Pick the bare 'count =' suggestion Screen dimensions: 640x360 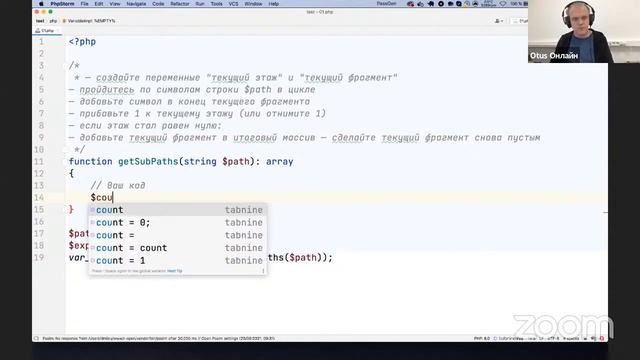[177, 235]
